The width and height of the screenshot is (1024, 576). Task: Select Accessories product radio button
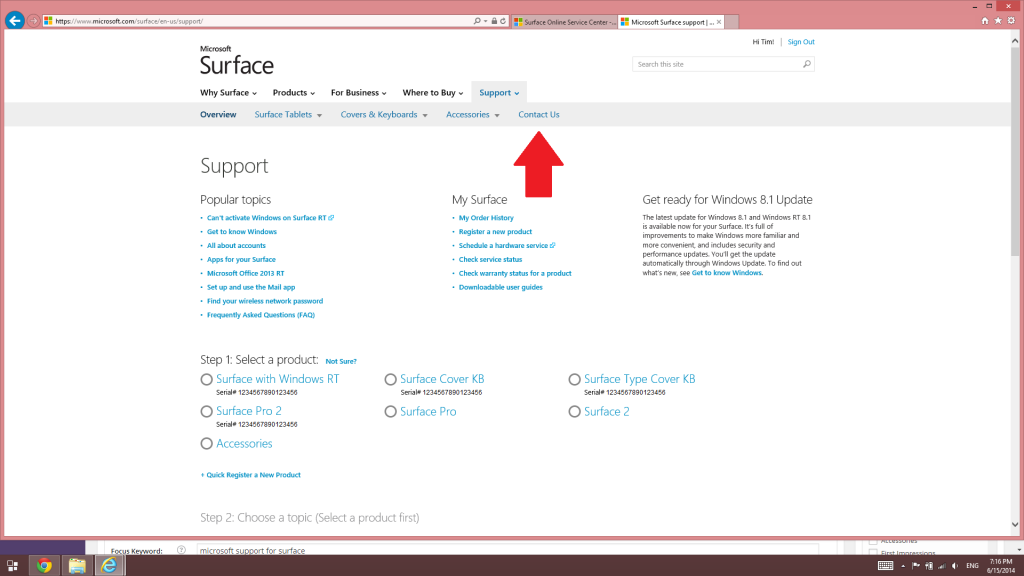(x=206, y=443)
